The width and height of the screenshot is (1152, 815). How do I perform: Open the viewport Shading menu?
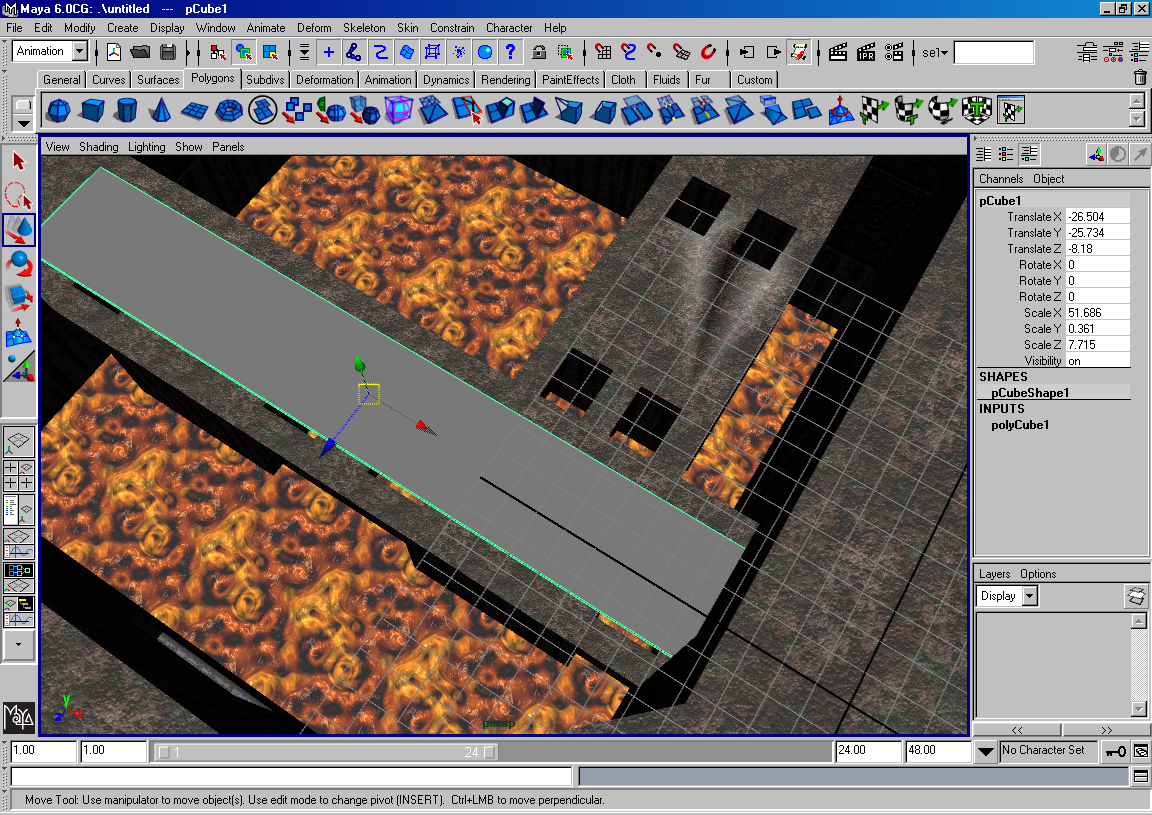(x=99, y=147)
